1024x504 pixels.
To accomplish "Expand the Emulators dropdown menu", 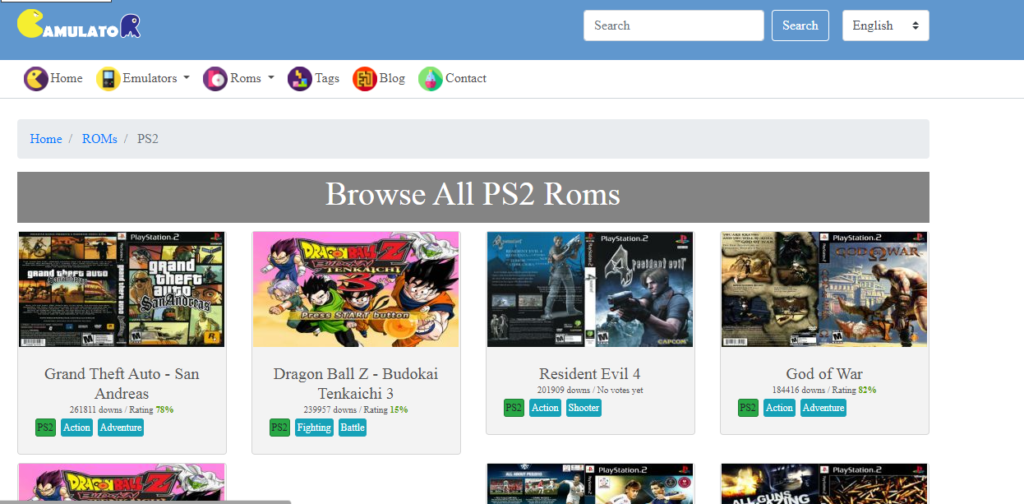I will click(x=156, y=78).
